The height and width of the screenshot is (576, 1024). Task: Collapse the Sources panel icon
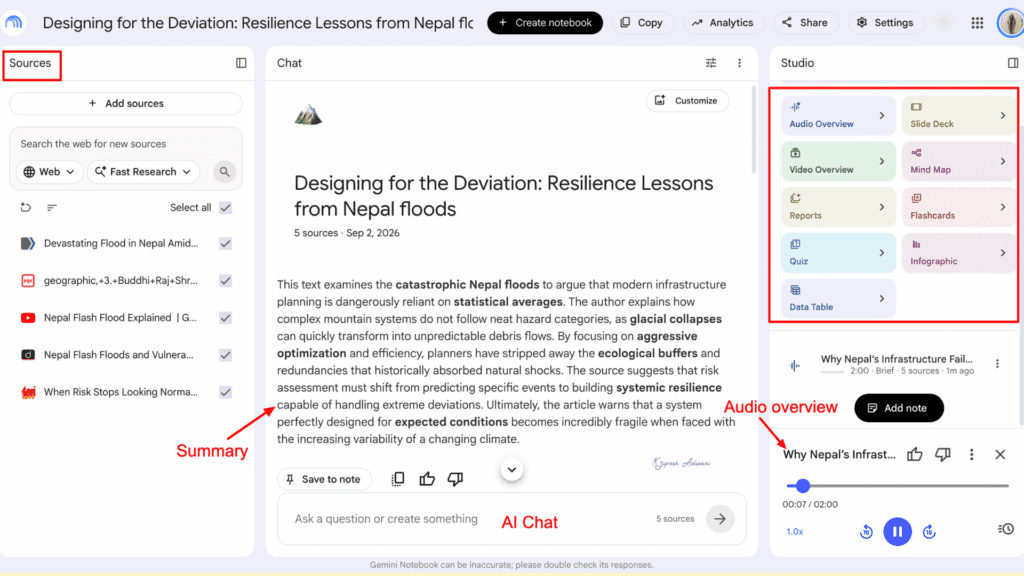pos(241,63)
